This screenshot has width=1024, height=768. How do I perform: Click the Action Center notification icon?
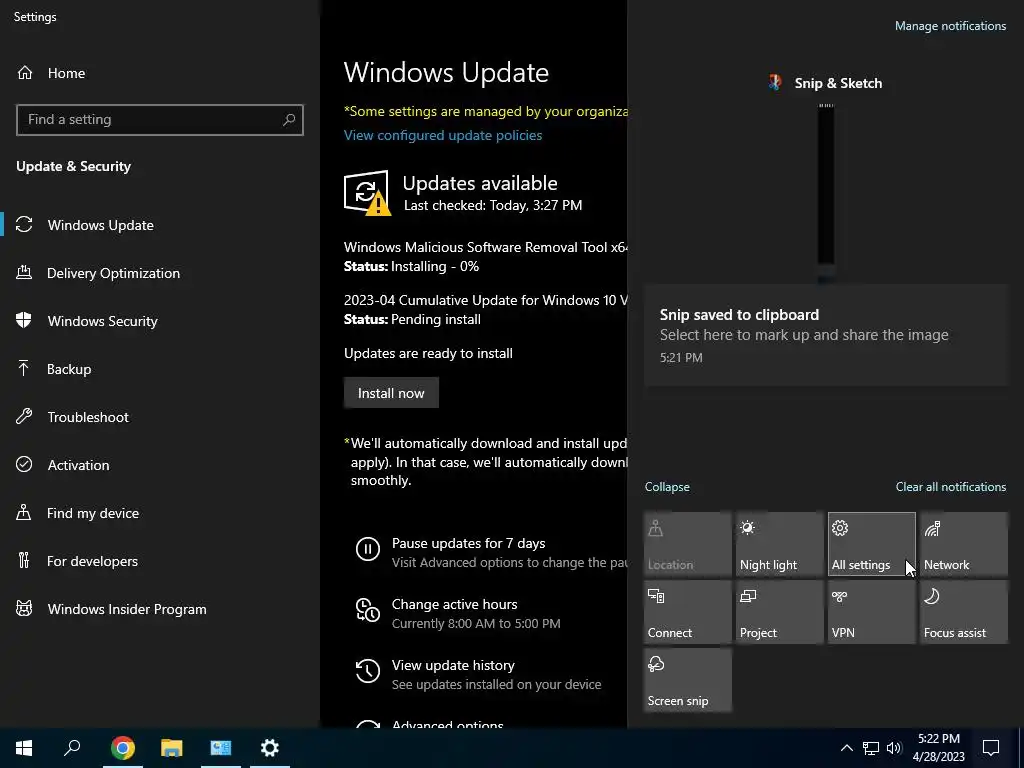991,748
